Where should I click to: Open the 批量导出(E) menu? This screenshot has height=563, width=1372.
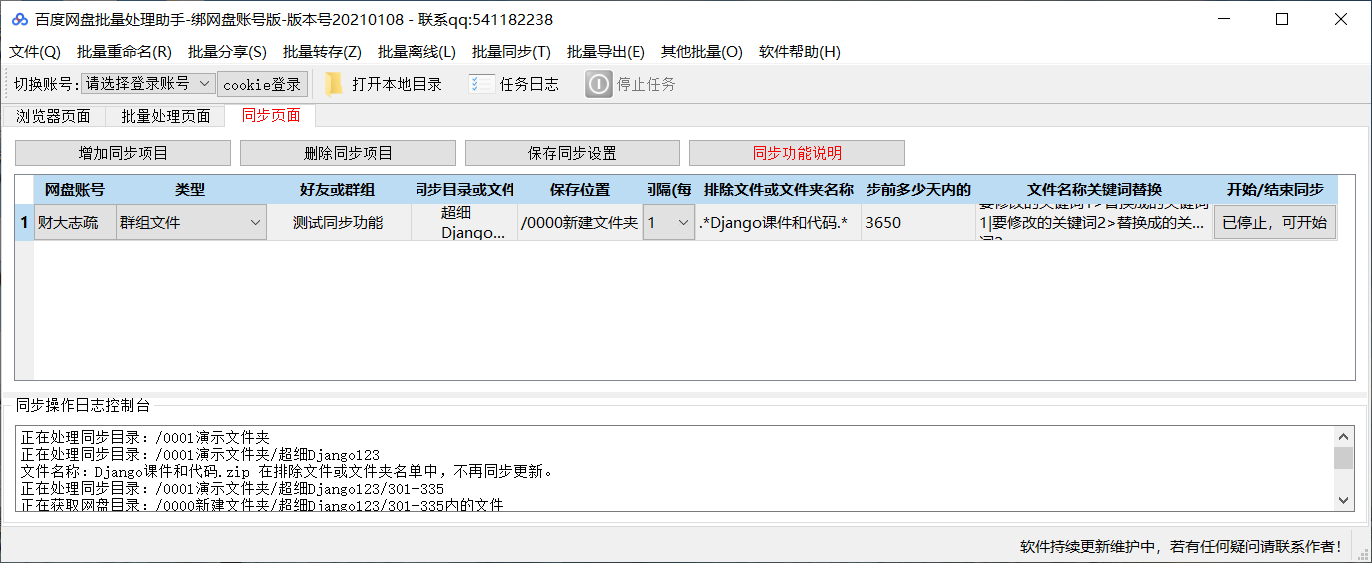(x=606, y=52)
